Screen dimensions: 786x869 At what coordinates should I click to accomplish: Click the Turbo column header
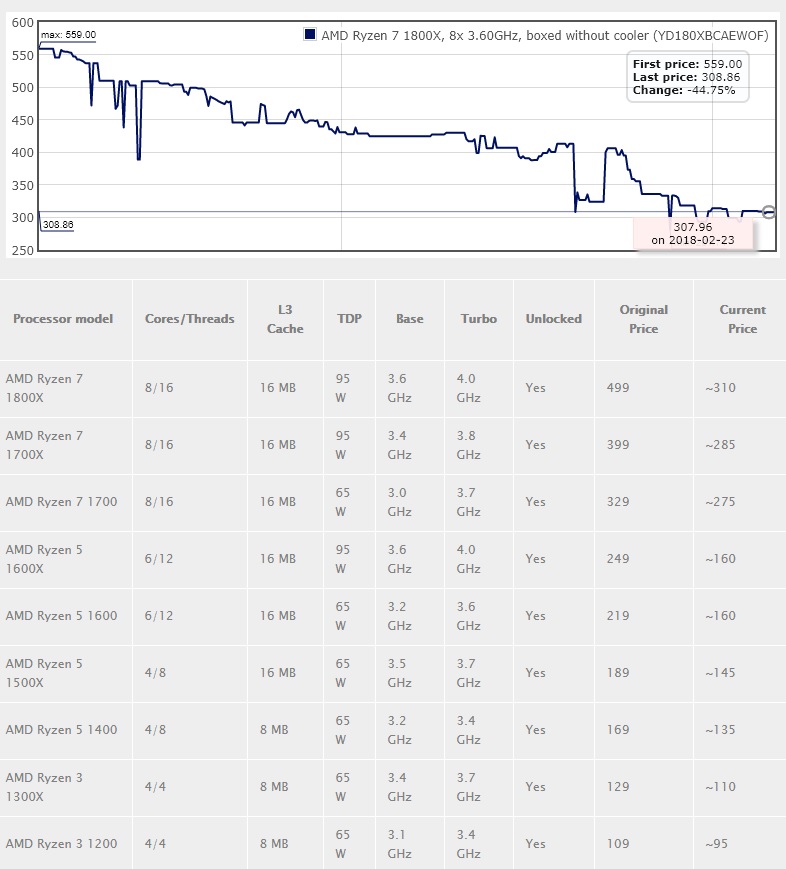(478, 319)
